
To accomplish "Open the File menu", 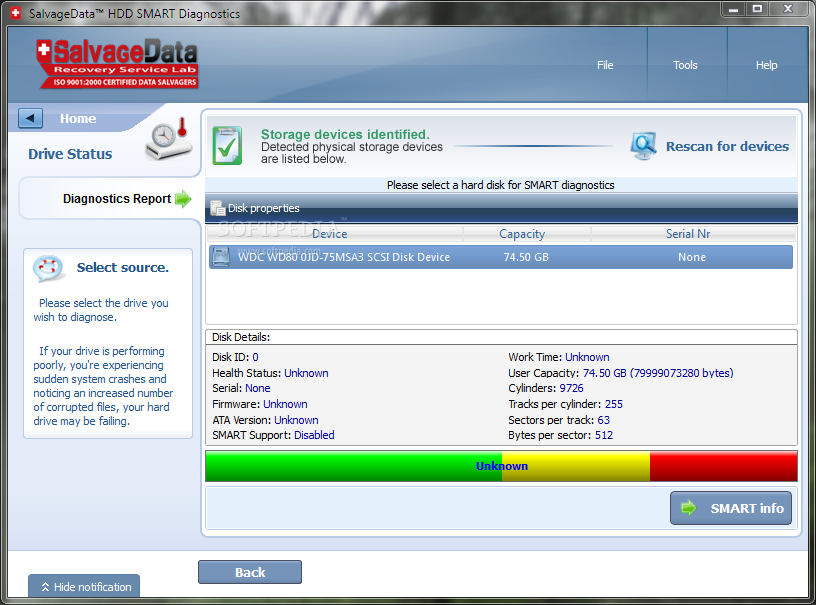I will (605, 65).
